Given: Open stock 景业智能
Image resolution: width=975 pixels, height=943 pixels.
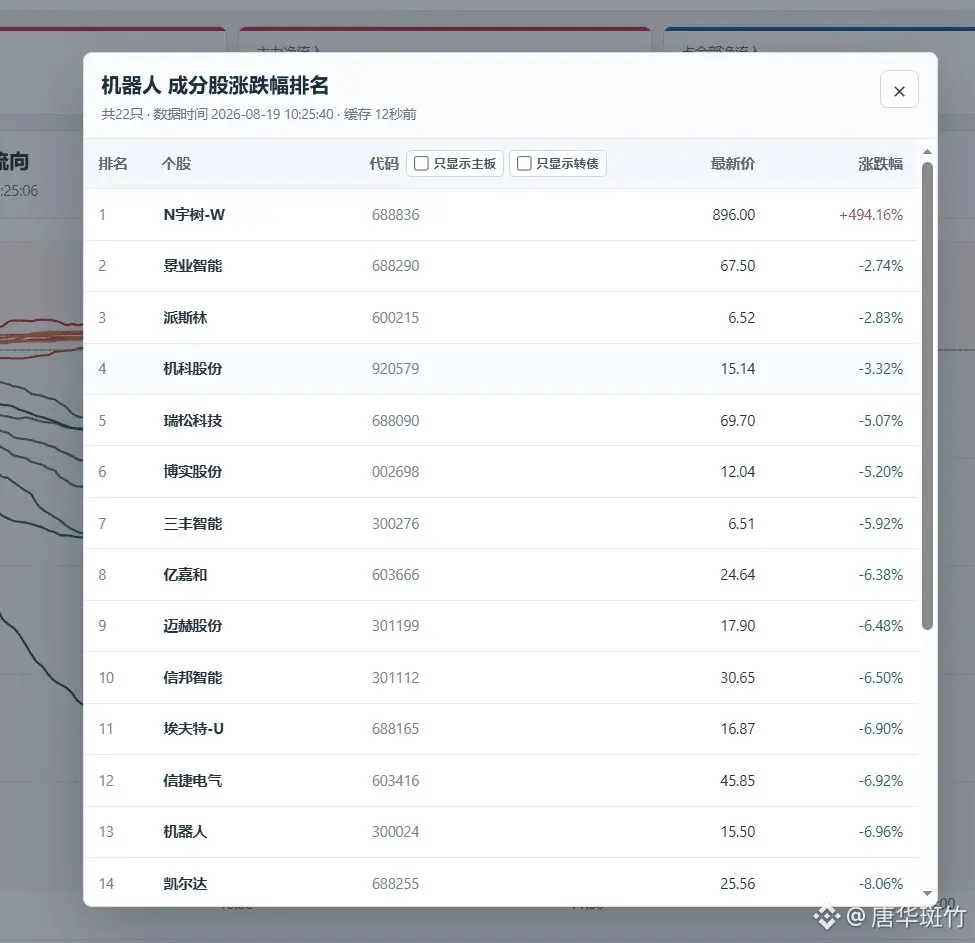Looking at the screenshot, I should coord(193,266).
